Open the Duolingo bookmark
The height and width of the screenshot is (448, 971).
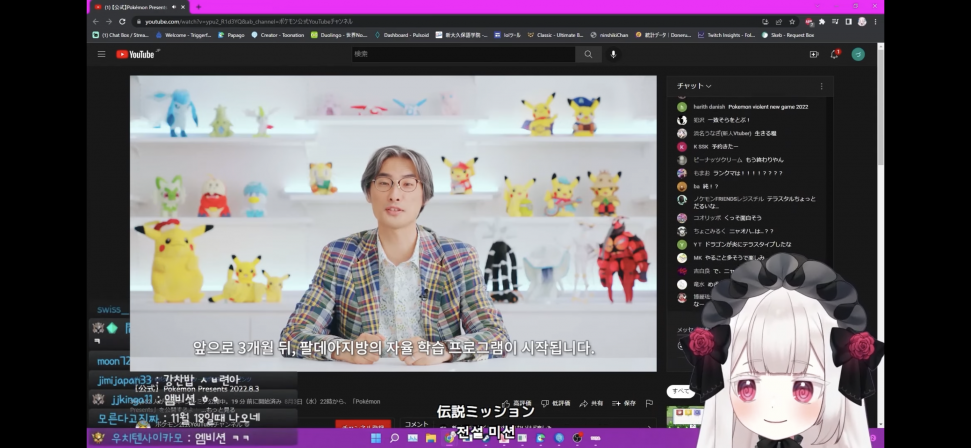[339, 35]
